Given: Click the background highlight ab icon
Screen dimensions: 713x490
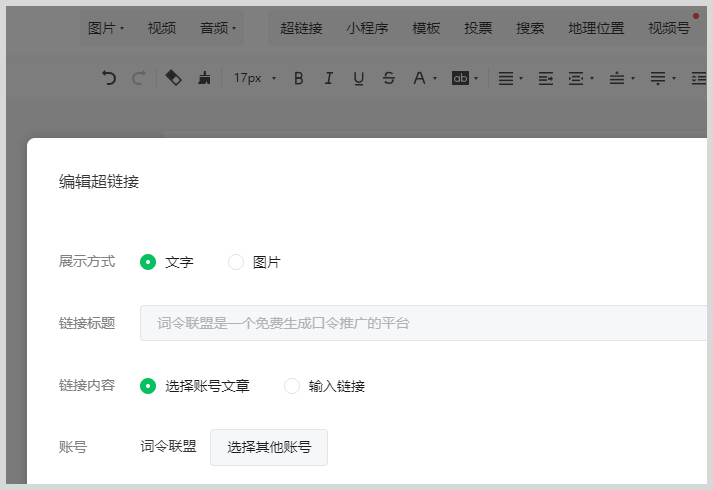Looking at the screenshot, I should point(460,78).
